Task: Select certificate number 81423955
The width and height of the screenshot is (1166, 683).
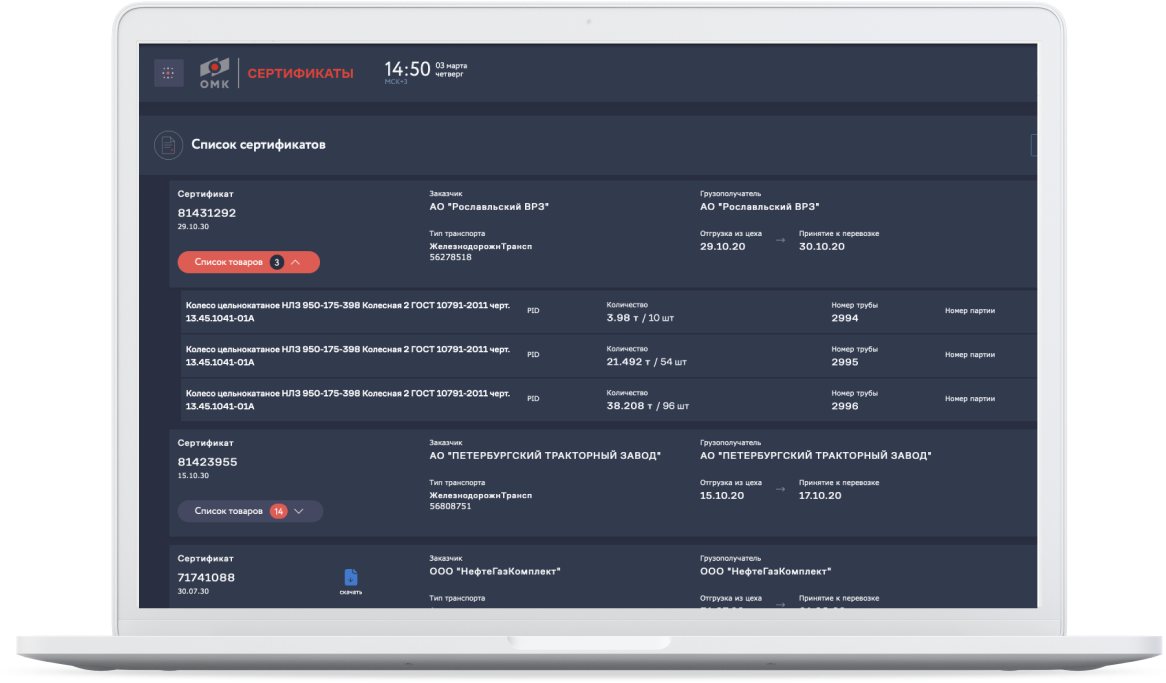Action: [x=207, y=462]
